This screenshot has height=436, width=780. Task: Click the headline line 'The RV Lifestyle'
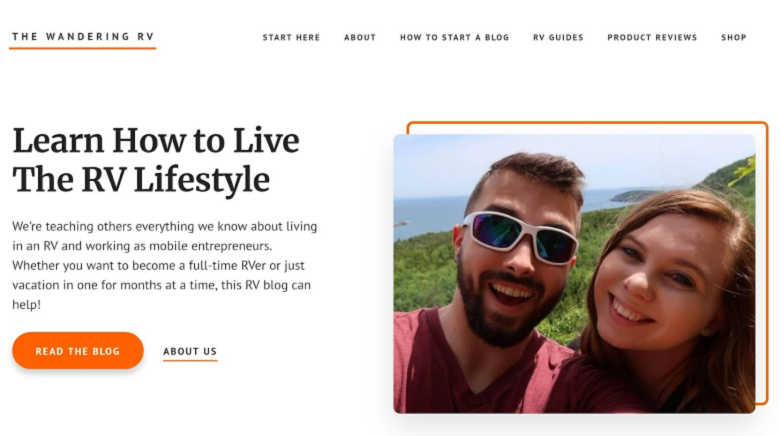click(141, 180)
